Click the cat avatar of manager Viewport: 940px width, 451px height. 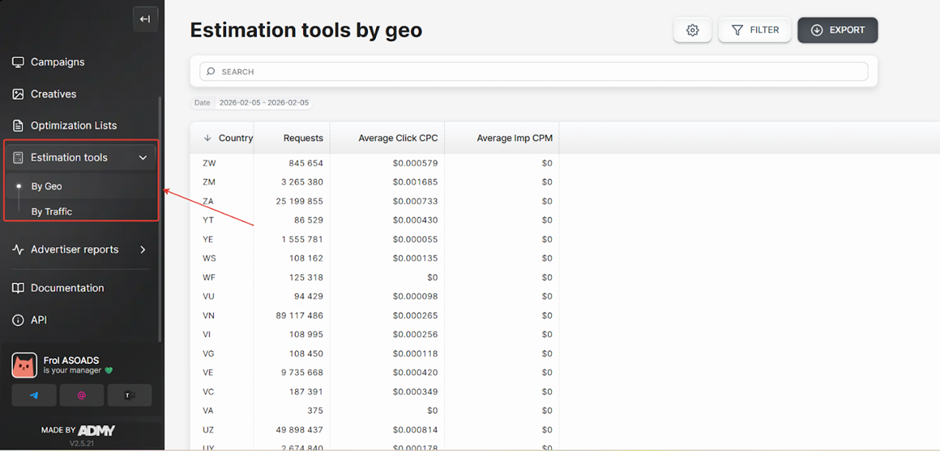(x=24, y=365)
